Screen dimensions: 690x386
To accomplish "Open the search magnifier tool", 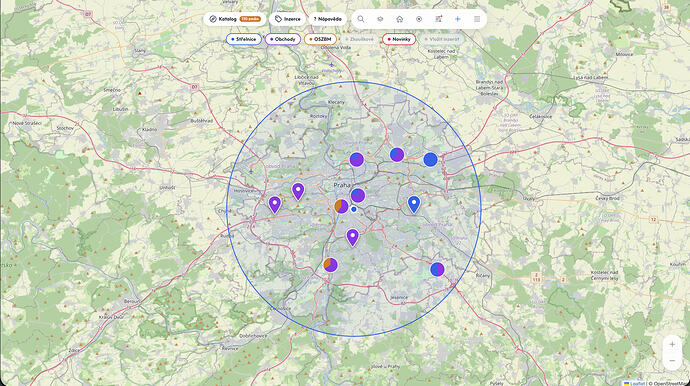I will [x=361, y=19].
